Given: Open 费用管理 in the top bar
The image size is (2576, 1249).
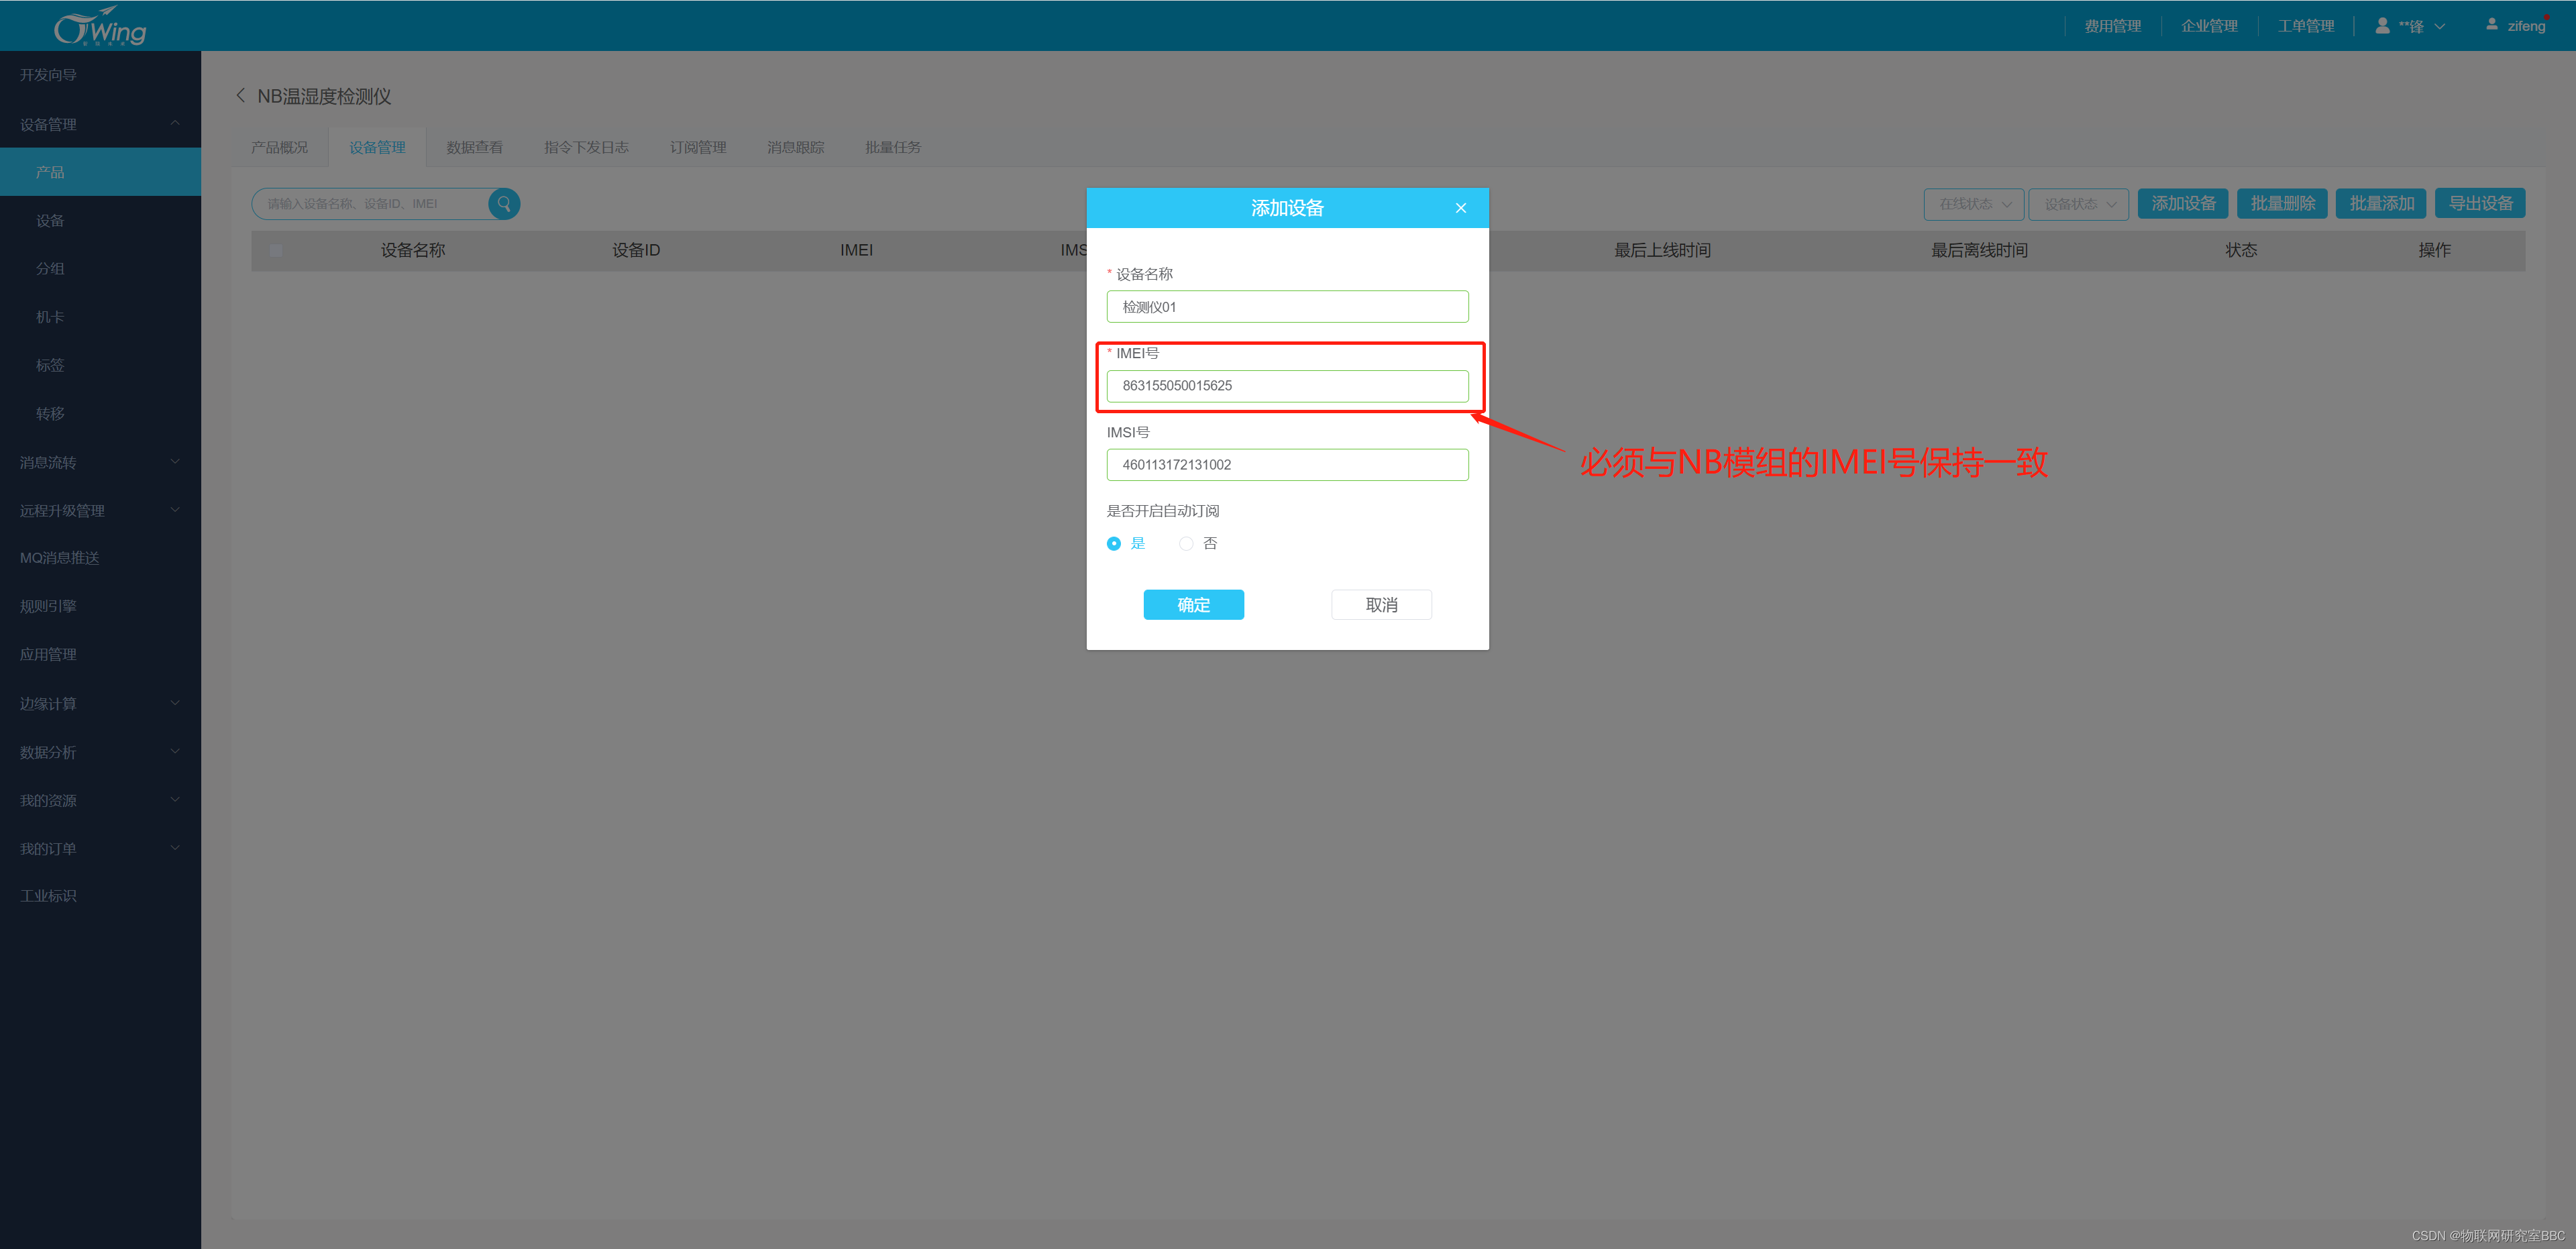Looking at the screenshot, I should (x=2113, y=26).
